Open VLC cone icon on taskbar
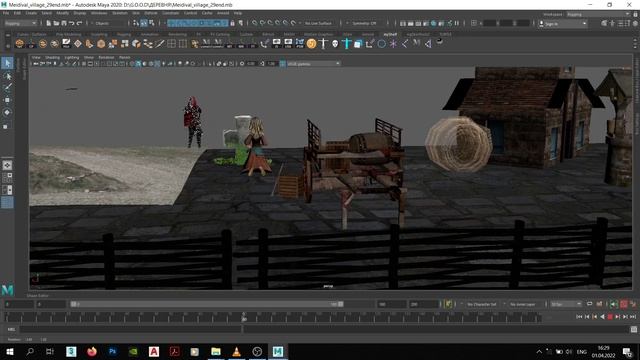The image size is (640, 360). pos(236,351)
